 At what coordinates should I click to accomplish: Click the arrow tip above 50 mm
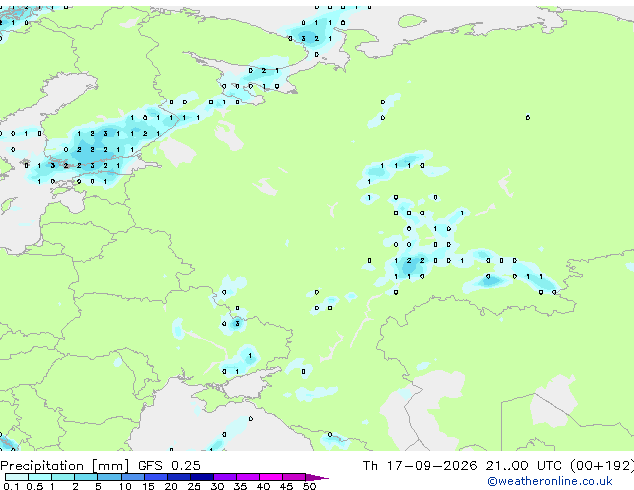pyautogui.click(x=317, y=477)
